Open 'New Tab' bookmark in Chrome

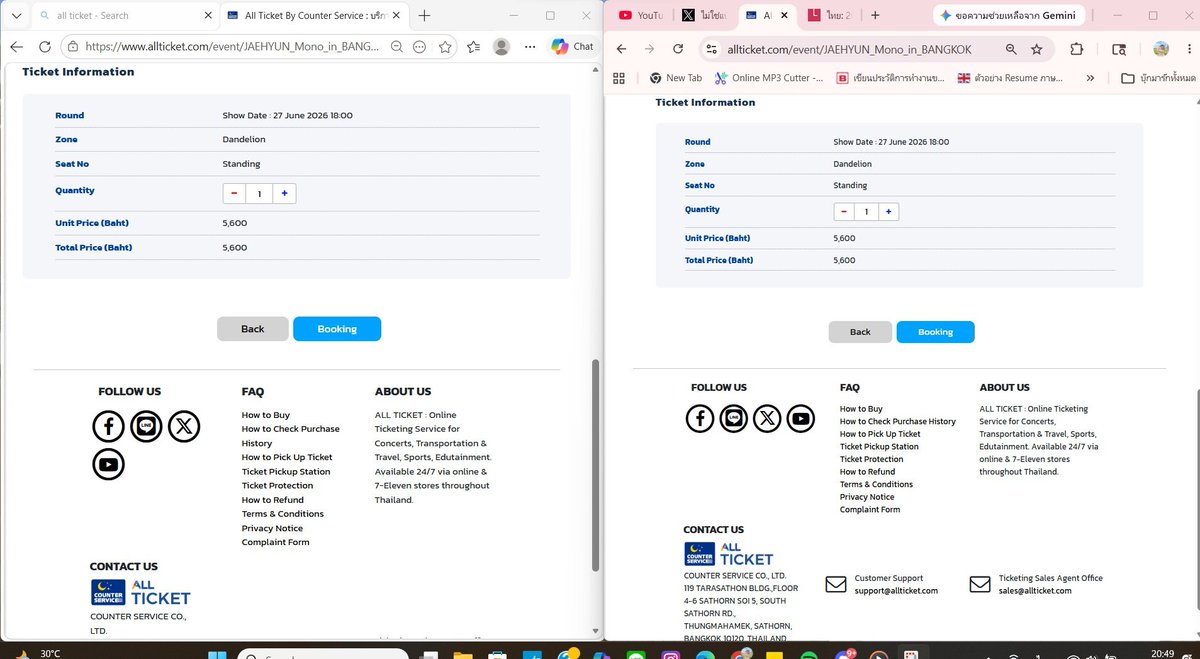[x=676, y=77]
